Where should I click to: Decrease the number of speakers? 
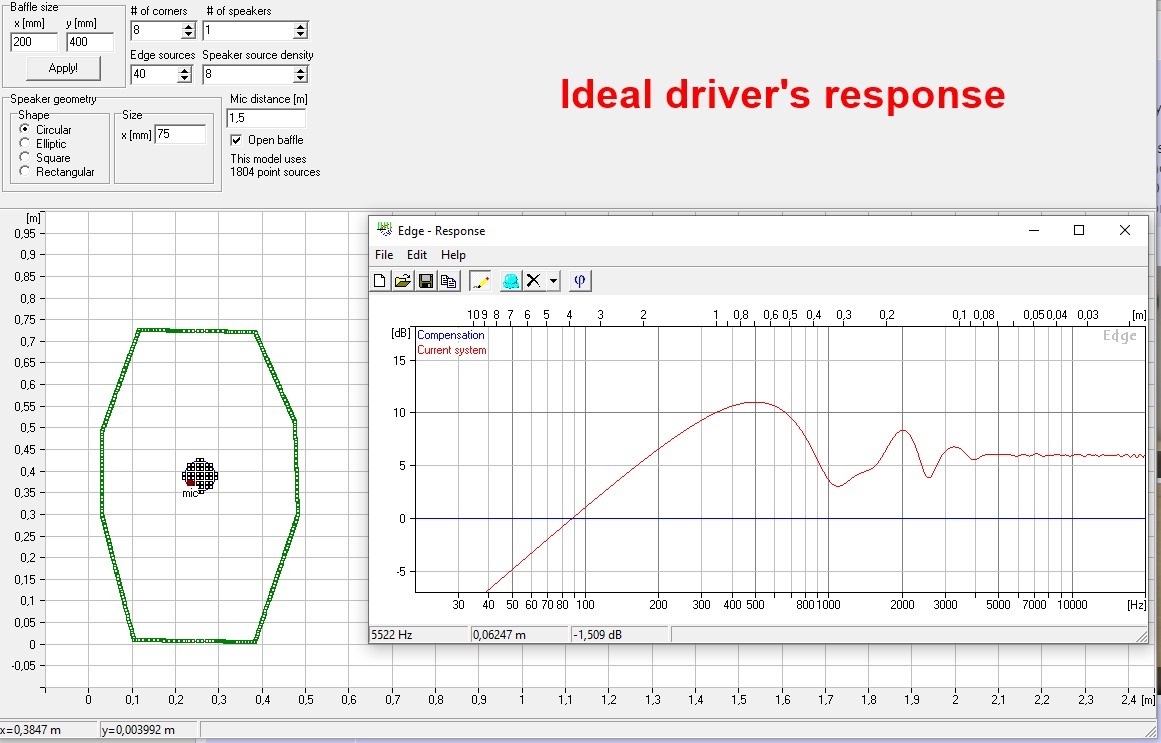[x=300, y=34]
